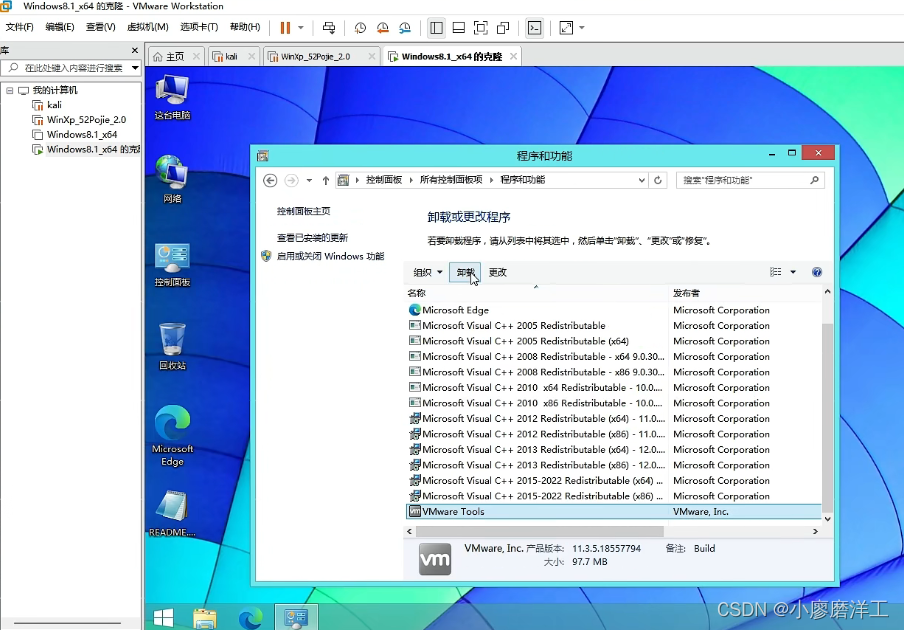
Task: Click the 卸载 button
Action: (x=465, y=272)
